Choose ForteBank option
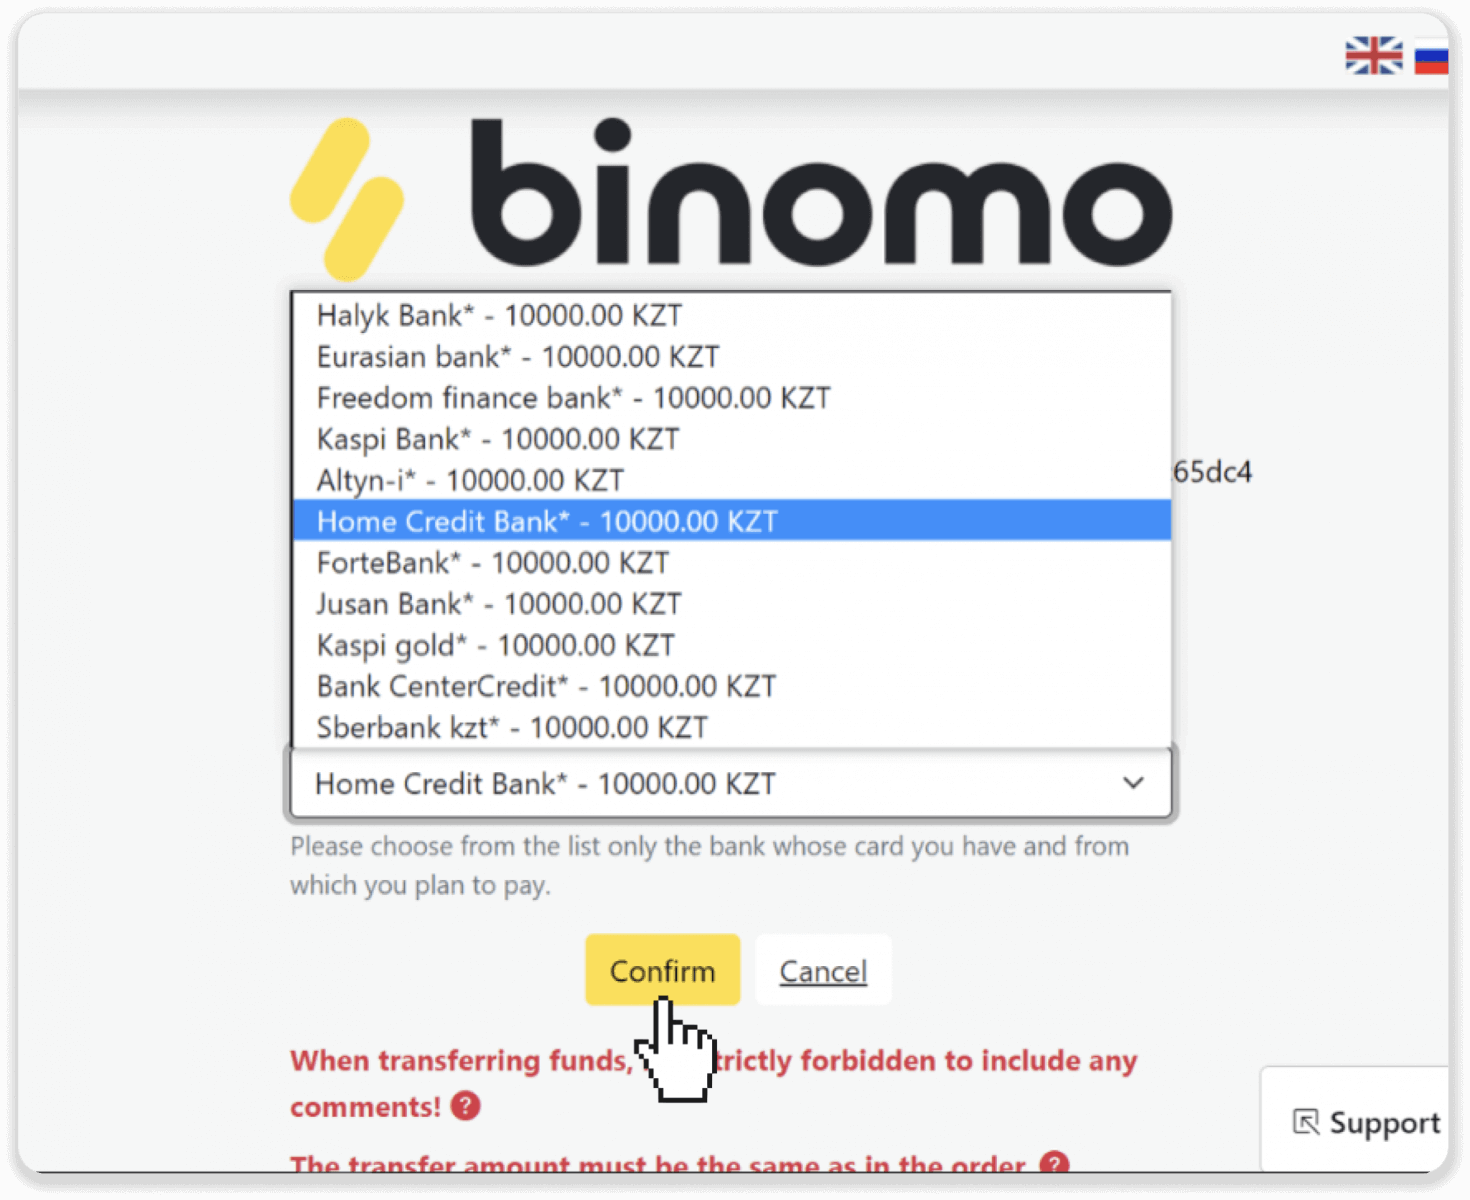Viewport: 1470px width, 1200px height. (731, 562)
